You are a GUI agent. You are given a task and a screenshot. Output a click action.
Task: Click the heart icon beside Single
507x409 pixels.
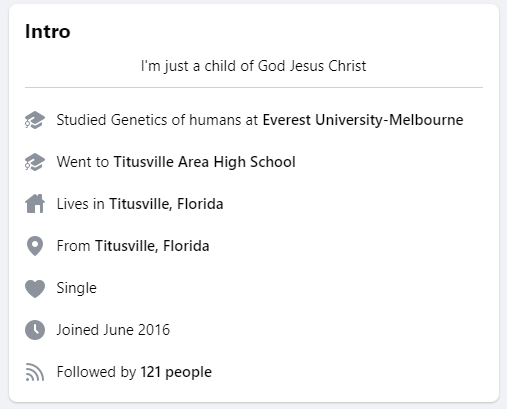(35, 288)
